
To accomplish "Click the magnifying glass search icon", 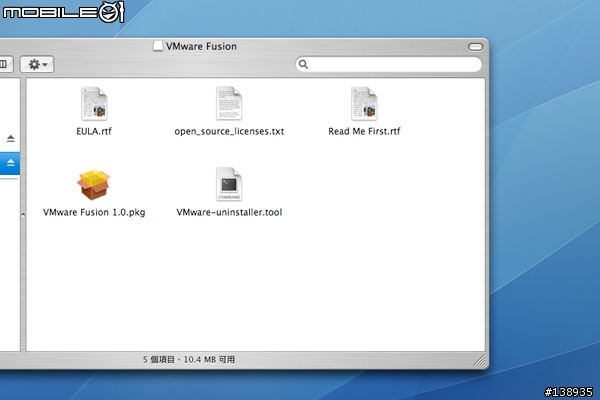I will 303,64.
